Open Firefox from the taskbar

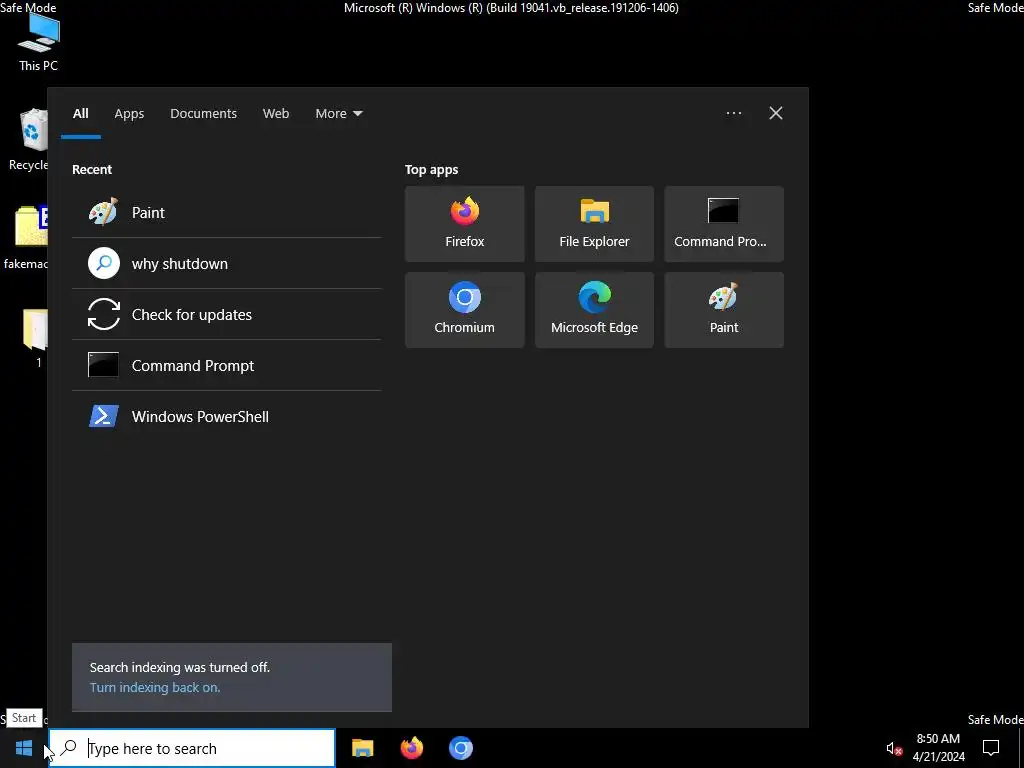[x=411, y=748]
